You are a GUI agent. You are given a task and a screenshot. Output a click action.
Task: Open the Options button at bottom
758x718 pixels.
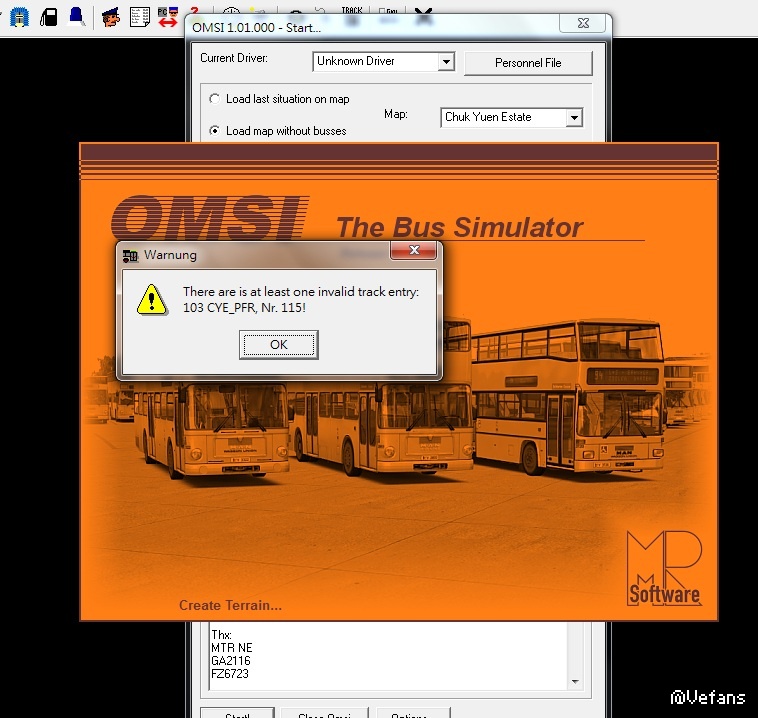[x=412, y=713]
